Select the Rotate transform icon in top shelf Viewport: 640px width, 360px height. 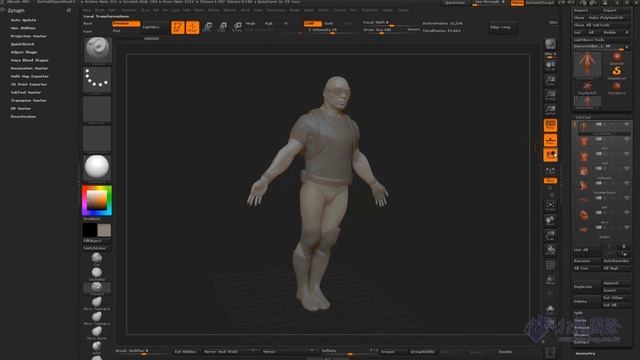[237, 27]
